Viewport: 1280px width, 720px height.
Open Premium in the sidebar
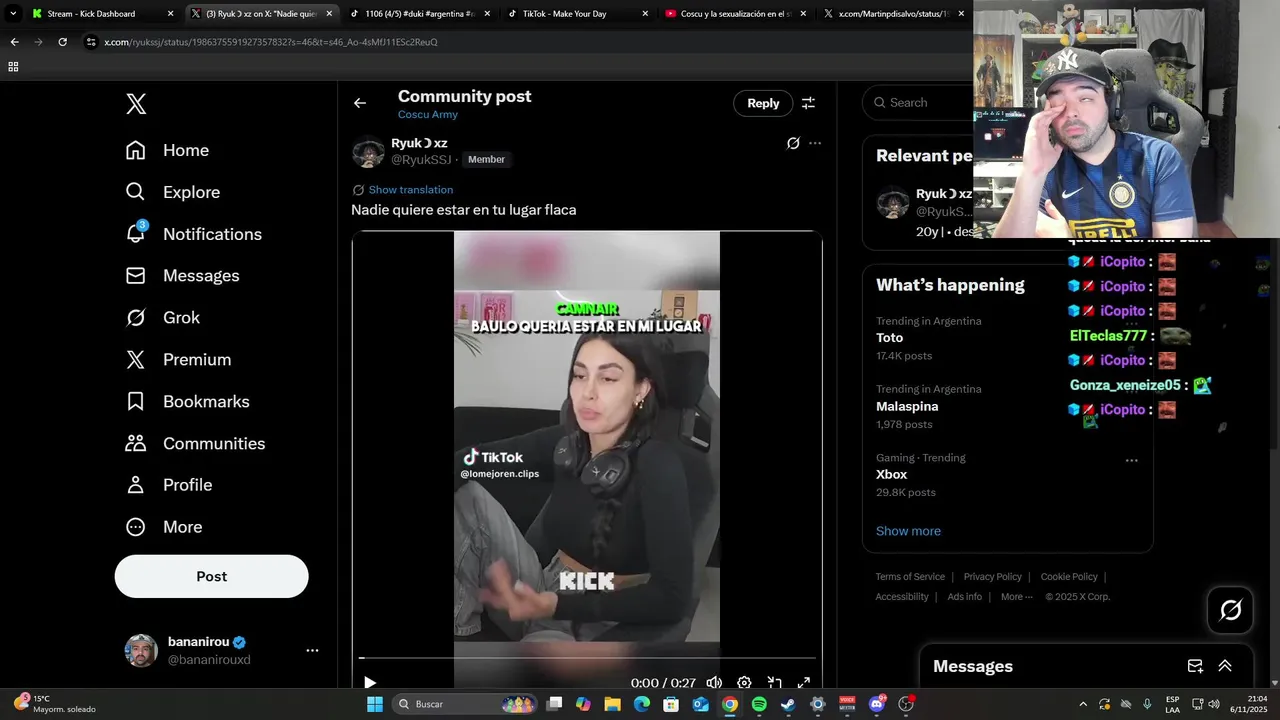point(178,360)
